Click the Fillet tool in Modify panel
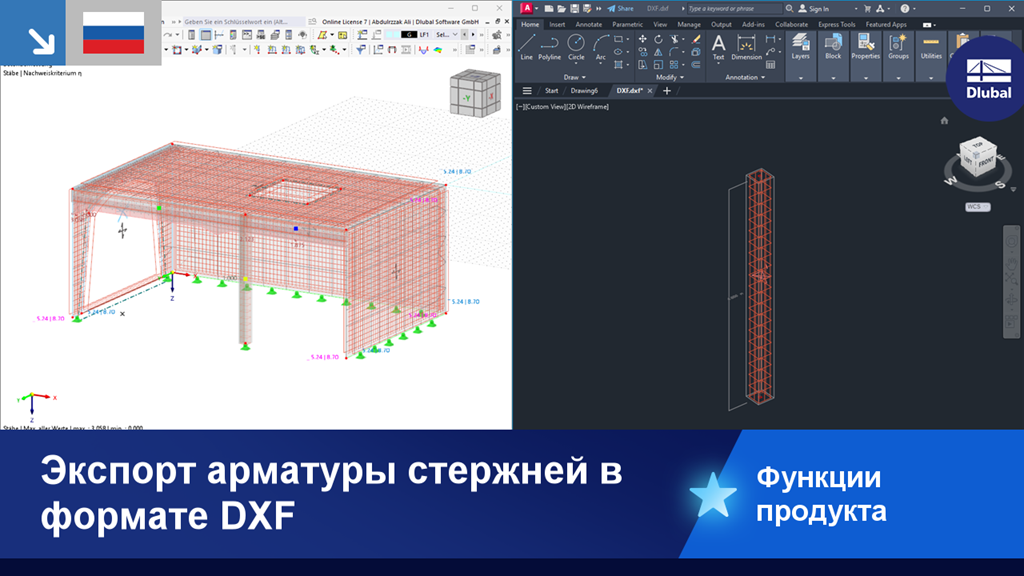This screenshot has width=1024, height=576. (673, 52)
